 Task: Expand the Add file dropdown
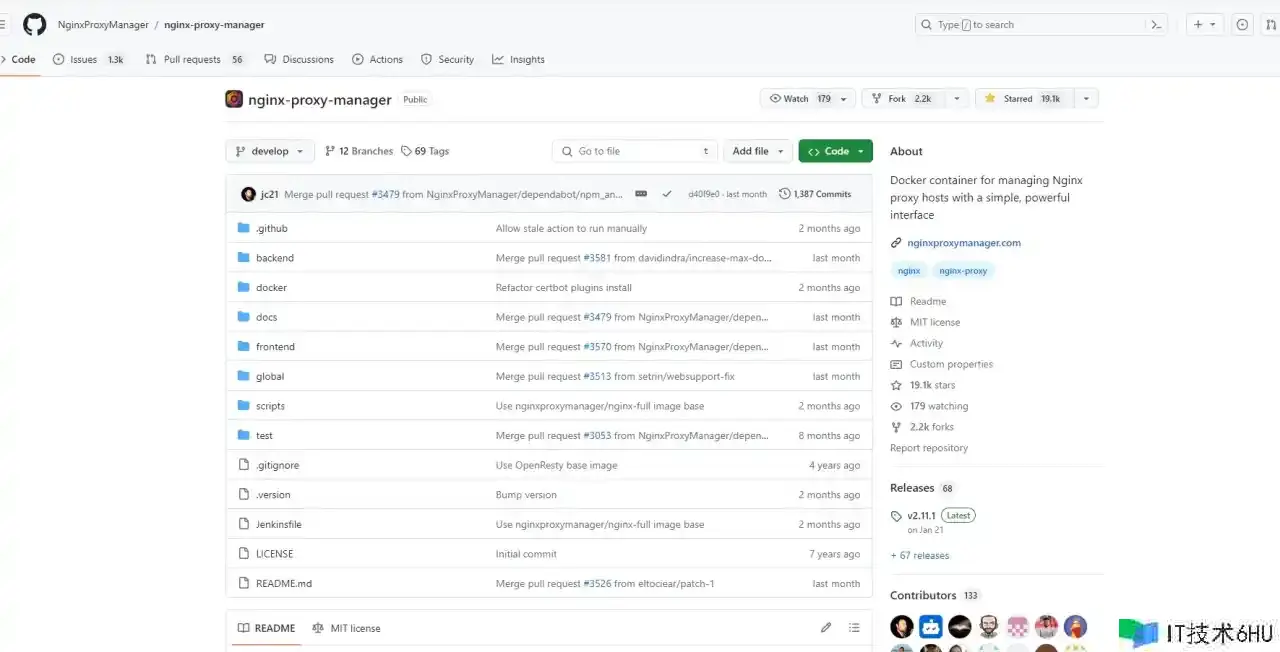757,151
